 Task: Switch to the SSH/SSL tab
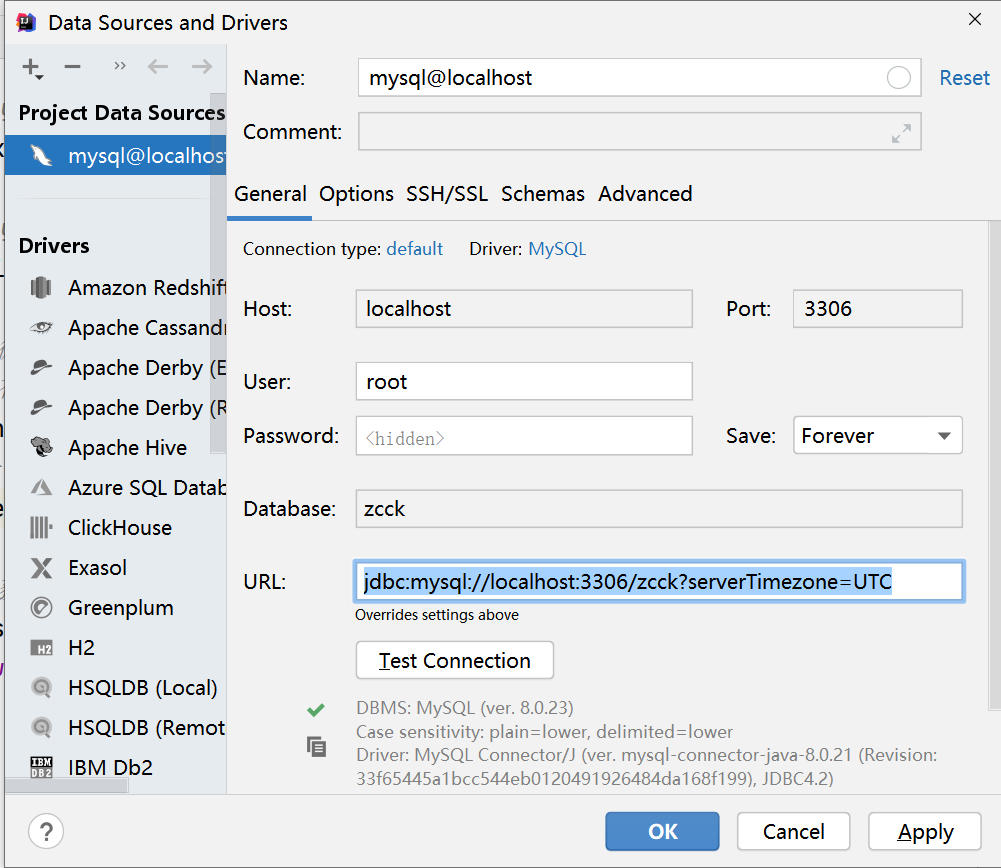[447, 194]
